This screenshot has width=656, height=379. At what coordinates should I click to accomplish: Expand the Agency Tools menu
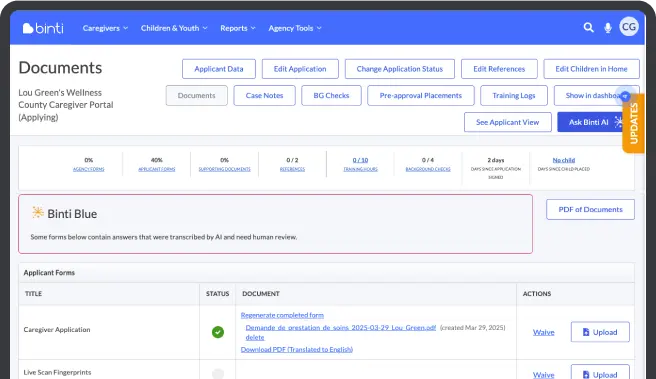pyautogui.click(x=295, y=28)
